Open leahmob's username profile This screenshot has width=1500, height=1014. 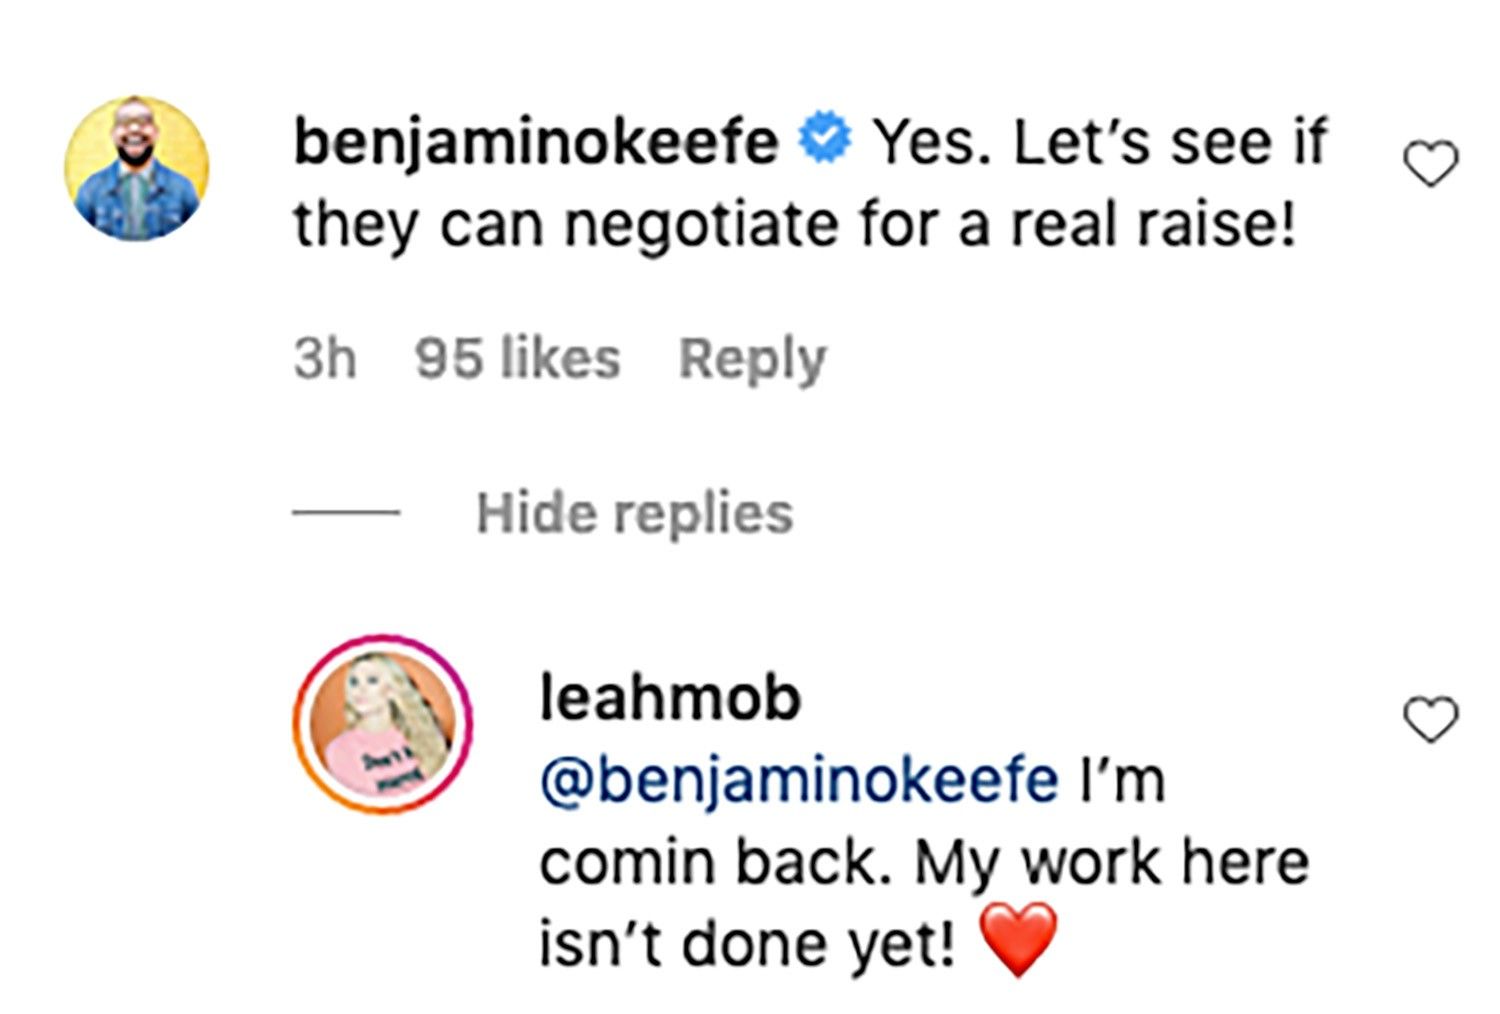668,701
